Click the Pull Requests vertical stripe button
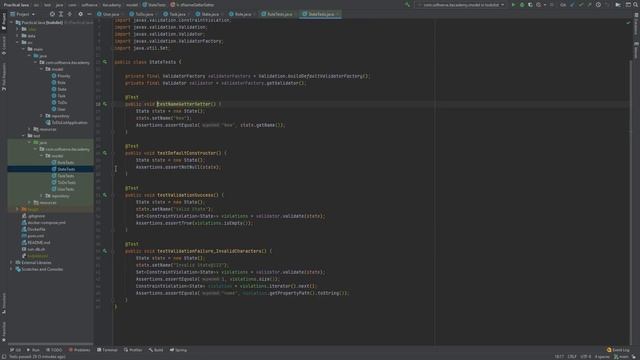This screenshot has width=640, height=360. 4,77
